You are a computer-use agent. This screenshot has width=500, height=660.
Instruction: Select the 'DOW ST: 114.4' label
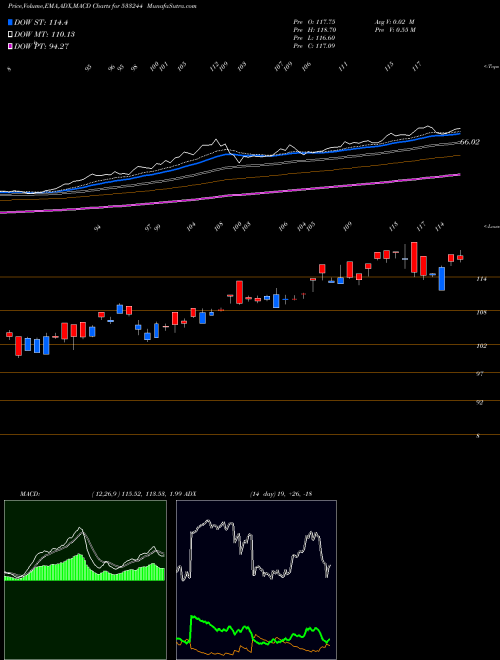point(41,23)
